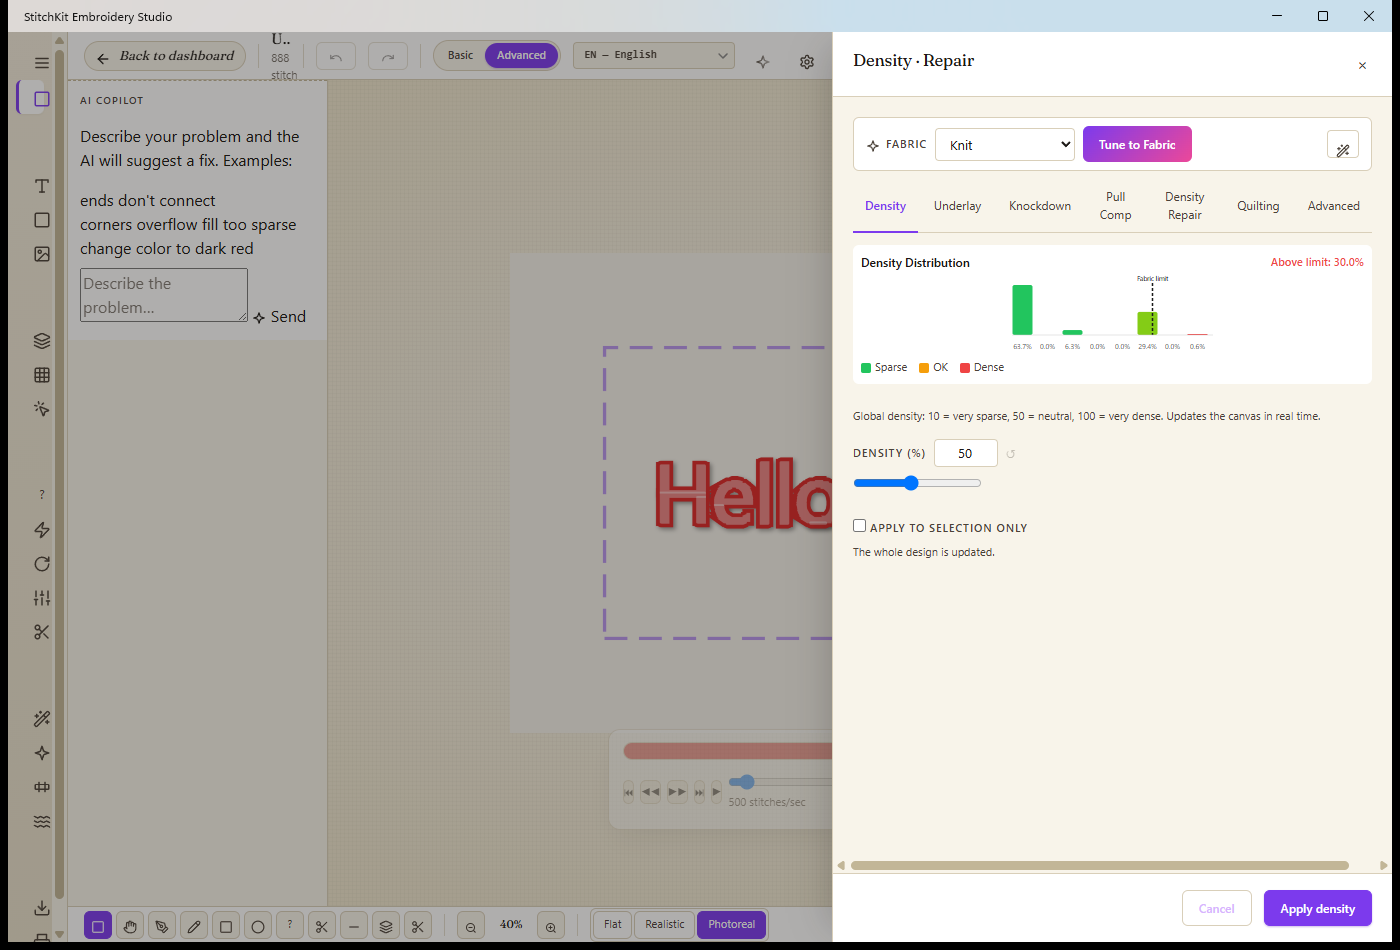Open the Knockdown tab
The image size is (1400, 950).
1040,206
